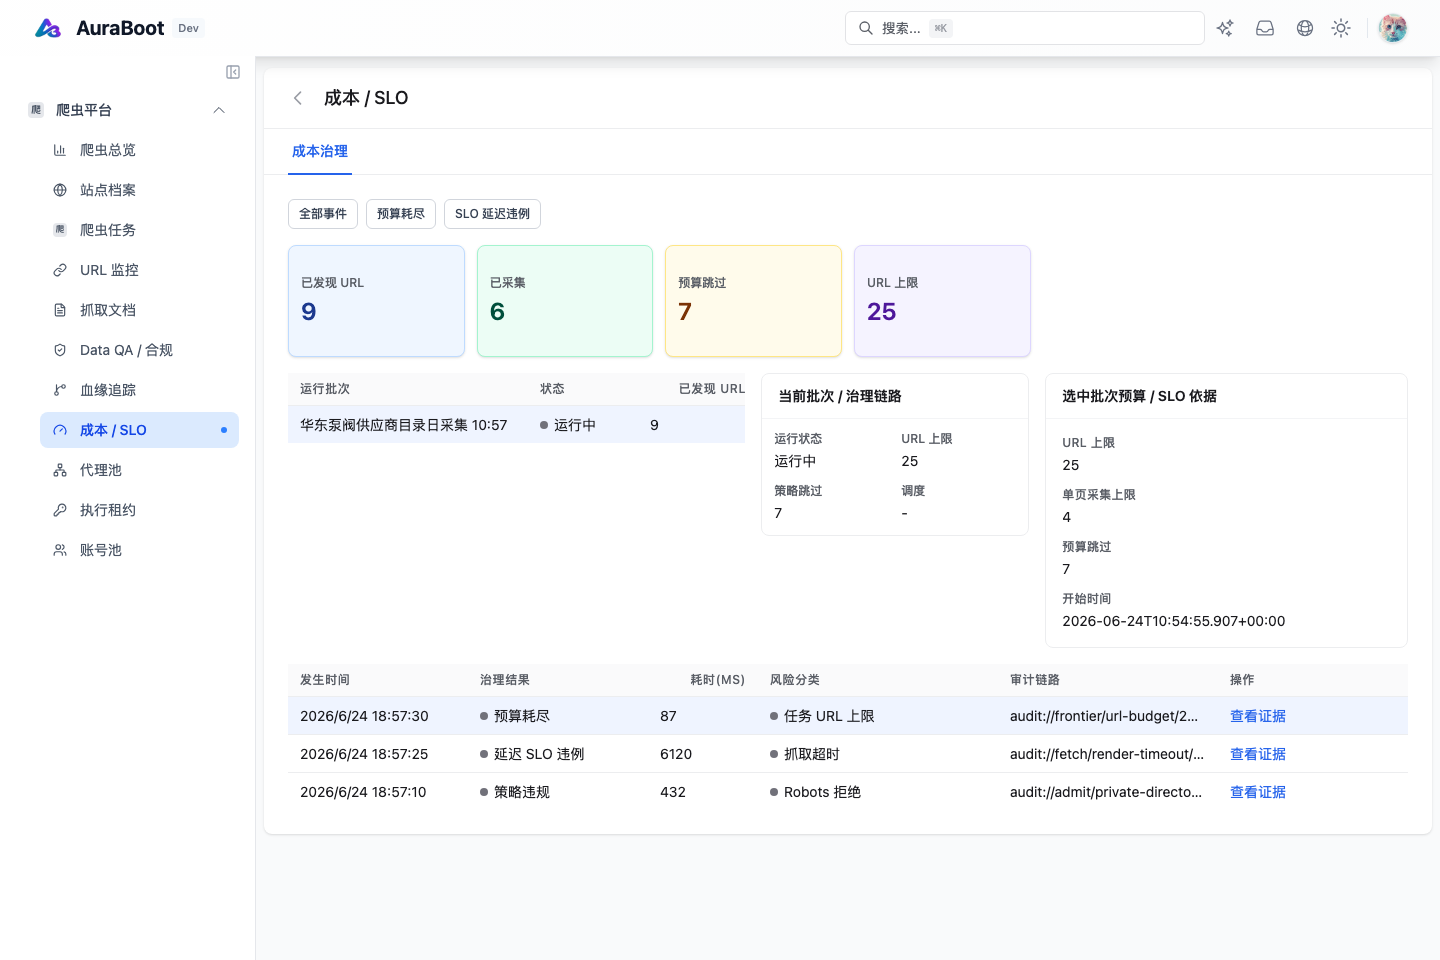Image resolution: width=1440 pixels, height=960 pixels.
Task: Click start time 2026-06-24T10:54:55.907+00:00
Action: pyautogui.click(x=1174, y=621)
